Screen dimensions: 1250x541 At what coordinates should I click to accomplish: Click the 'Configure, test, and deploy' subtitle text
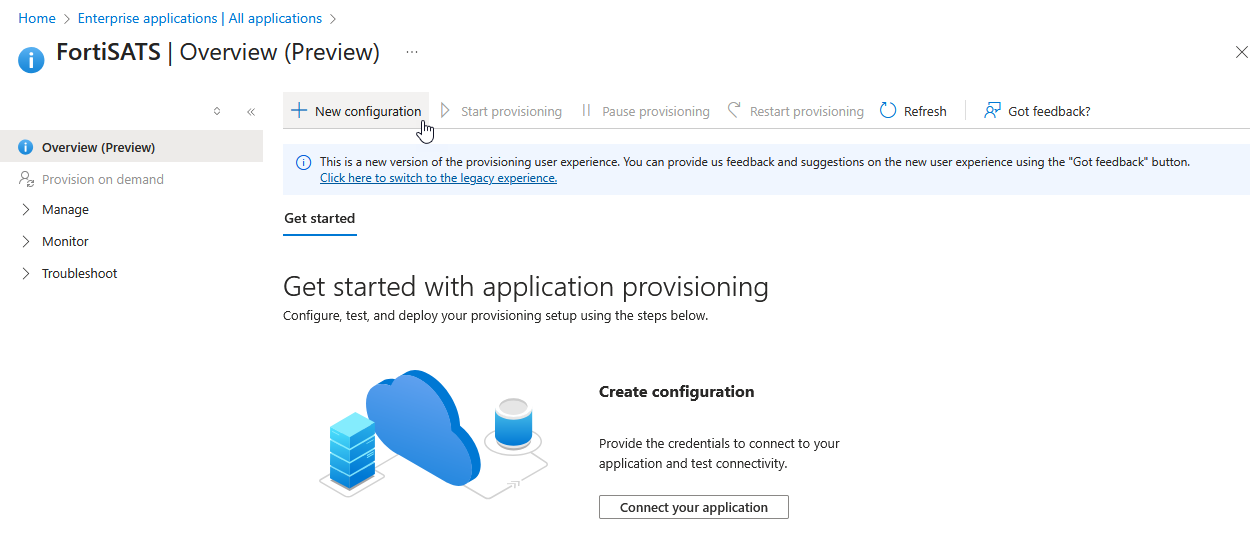pyautogui.click(x=496, y=316)
